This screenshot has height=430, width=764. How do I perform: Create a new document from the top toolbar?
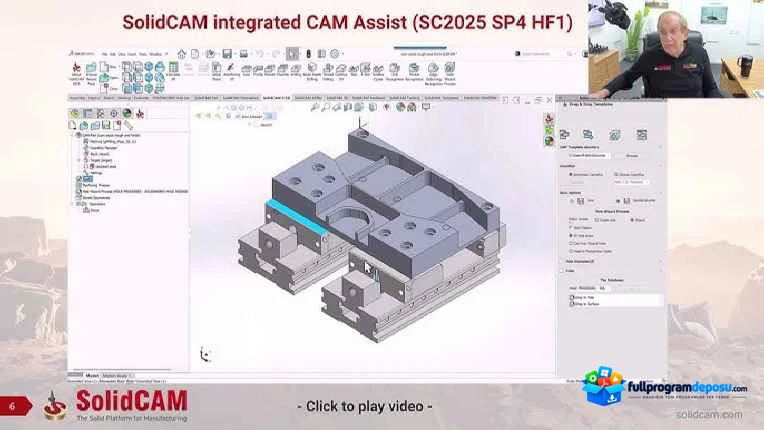[195, 54]
